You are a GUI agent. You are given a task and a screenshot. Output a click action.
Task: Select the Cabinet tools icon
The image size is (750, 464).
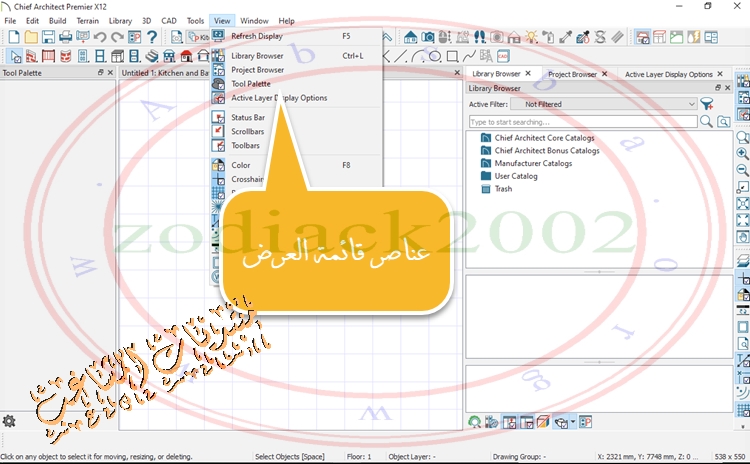pos(117,56)
